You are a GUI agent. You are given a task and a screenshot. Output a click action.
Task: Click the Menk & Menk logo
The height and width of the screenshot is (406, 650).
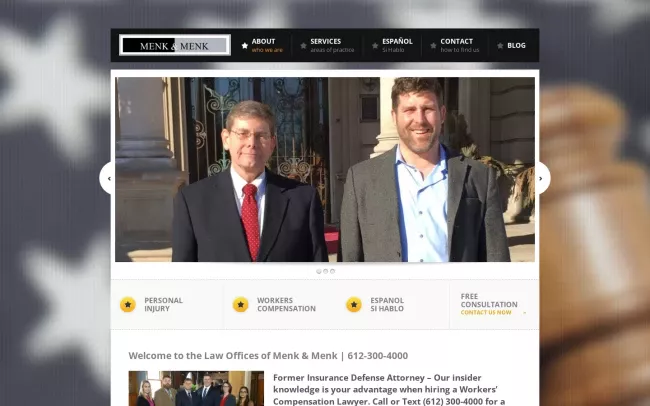(175, 45)
